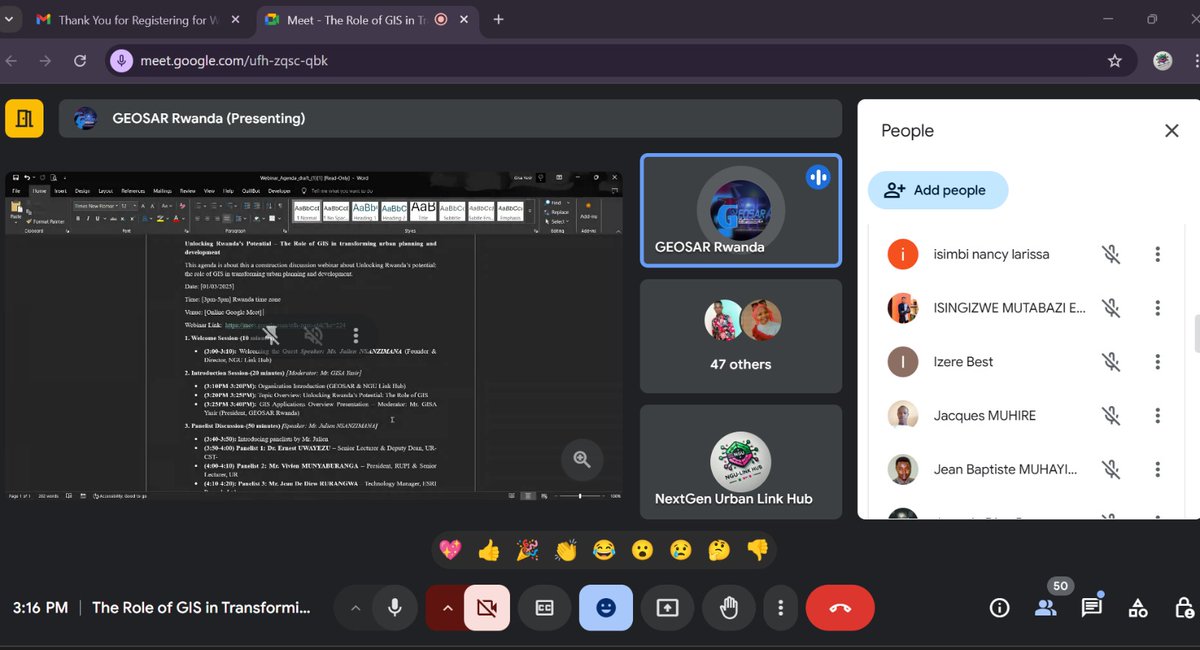
Task: Toggle the microphone in call controls
Action: 395,607
